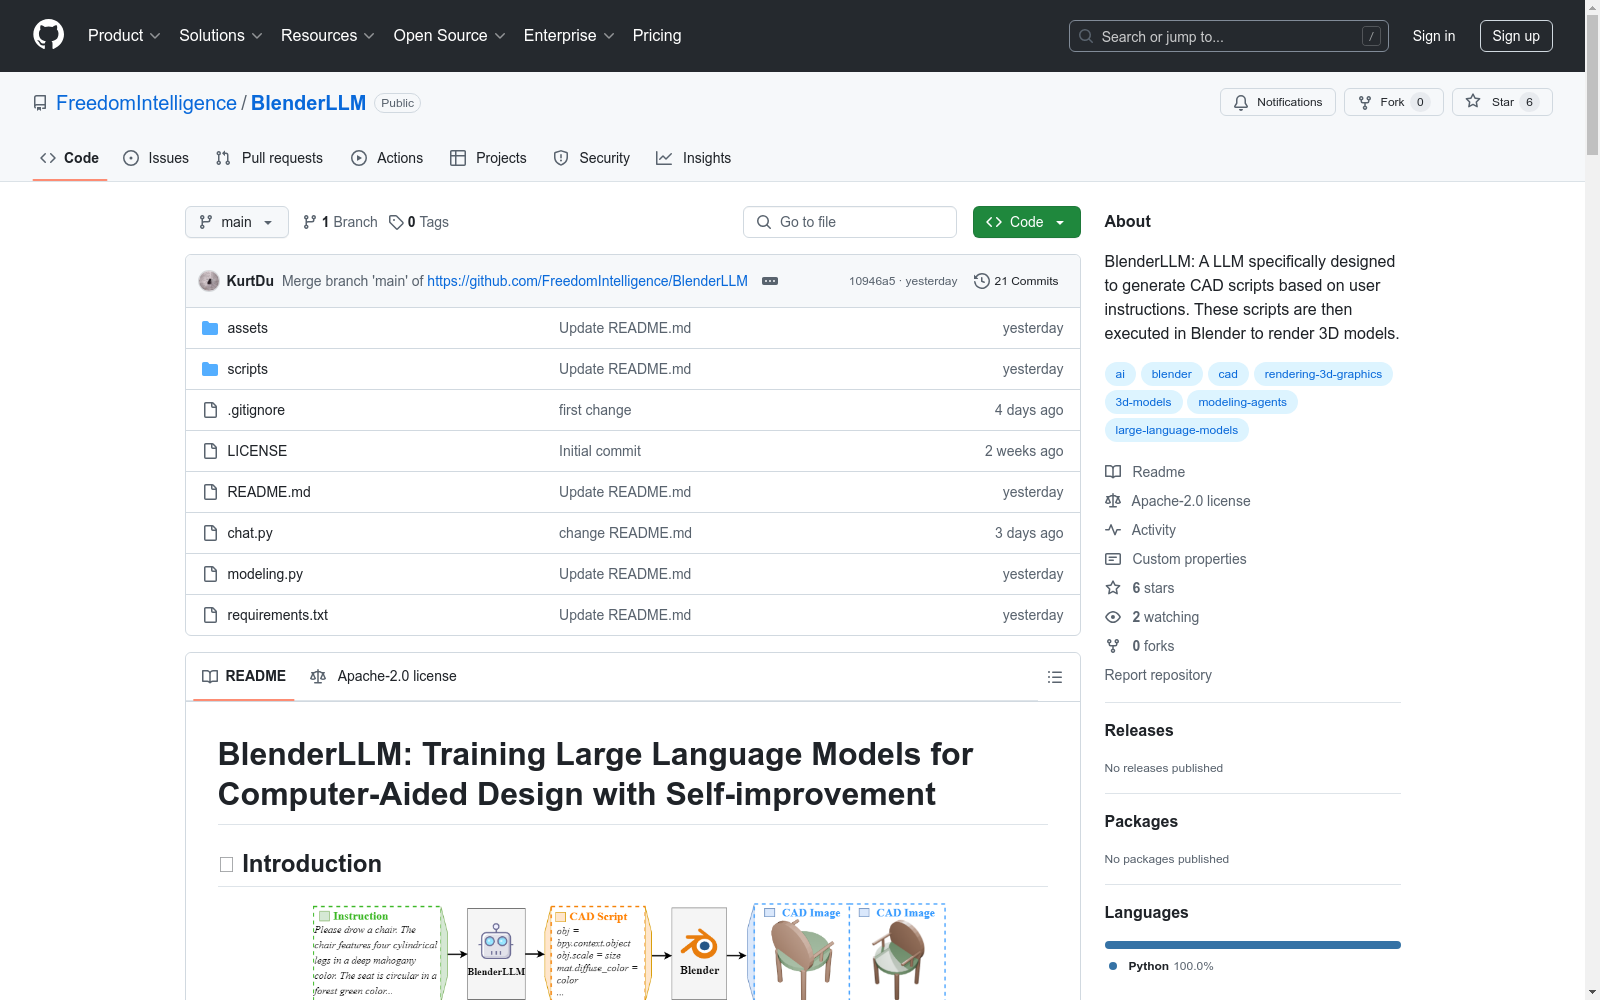Click the GitHub logo icon
This screenshot has width=1600, height=1000.
pyautogui.click(x=48, y=35)
